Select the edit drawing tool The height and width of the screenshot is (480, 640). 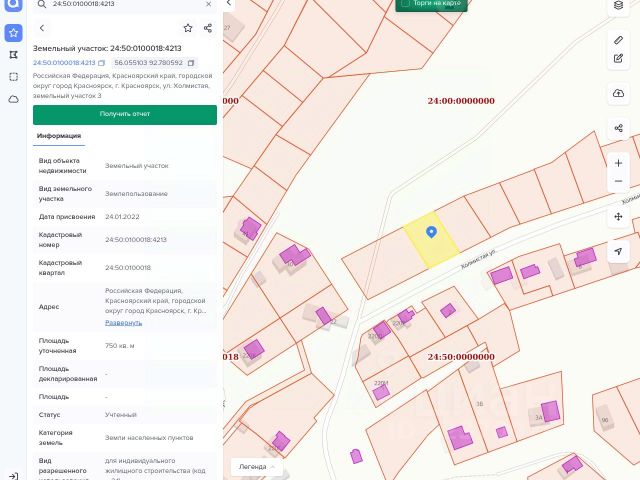[618, 58]
